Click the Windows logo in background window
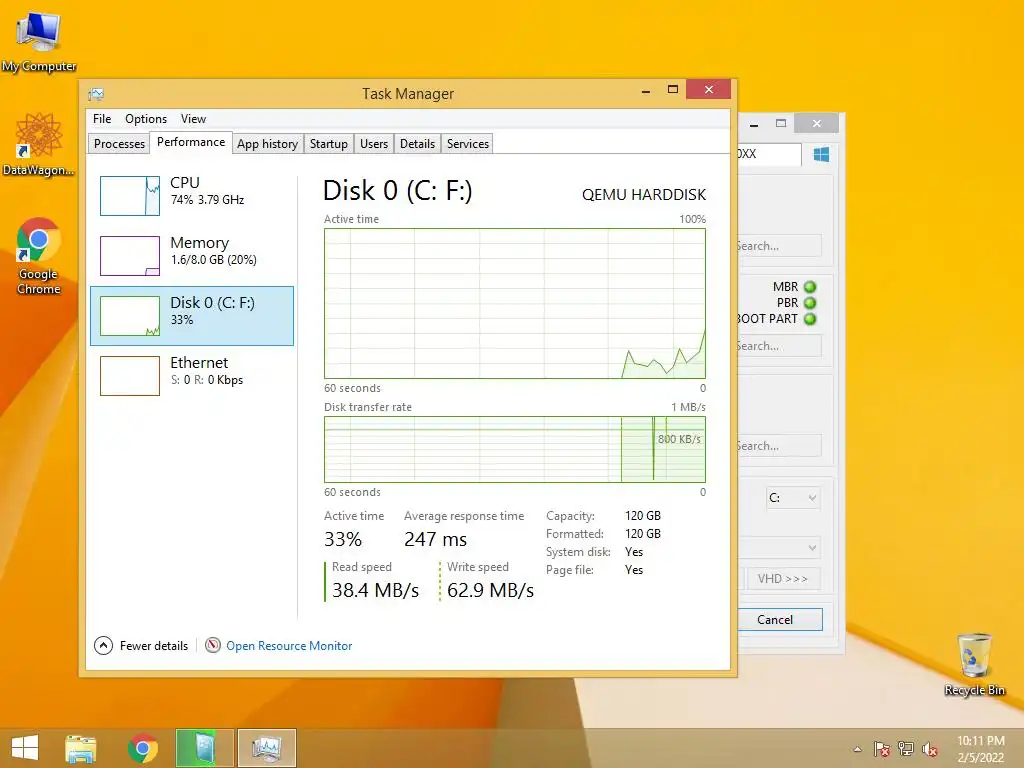The width and height of the screenshot is (1024, 768). pos(821,155)
